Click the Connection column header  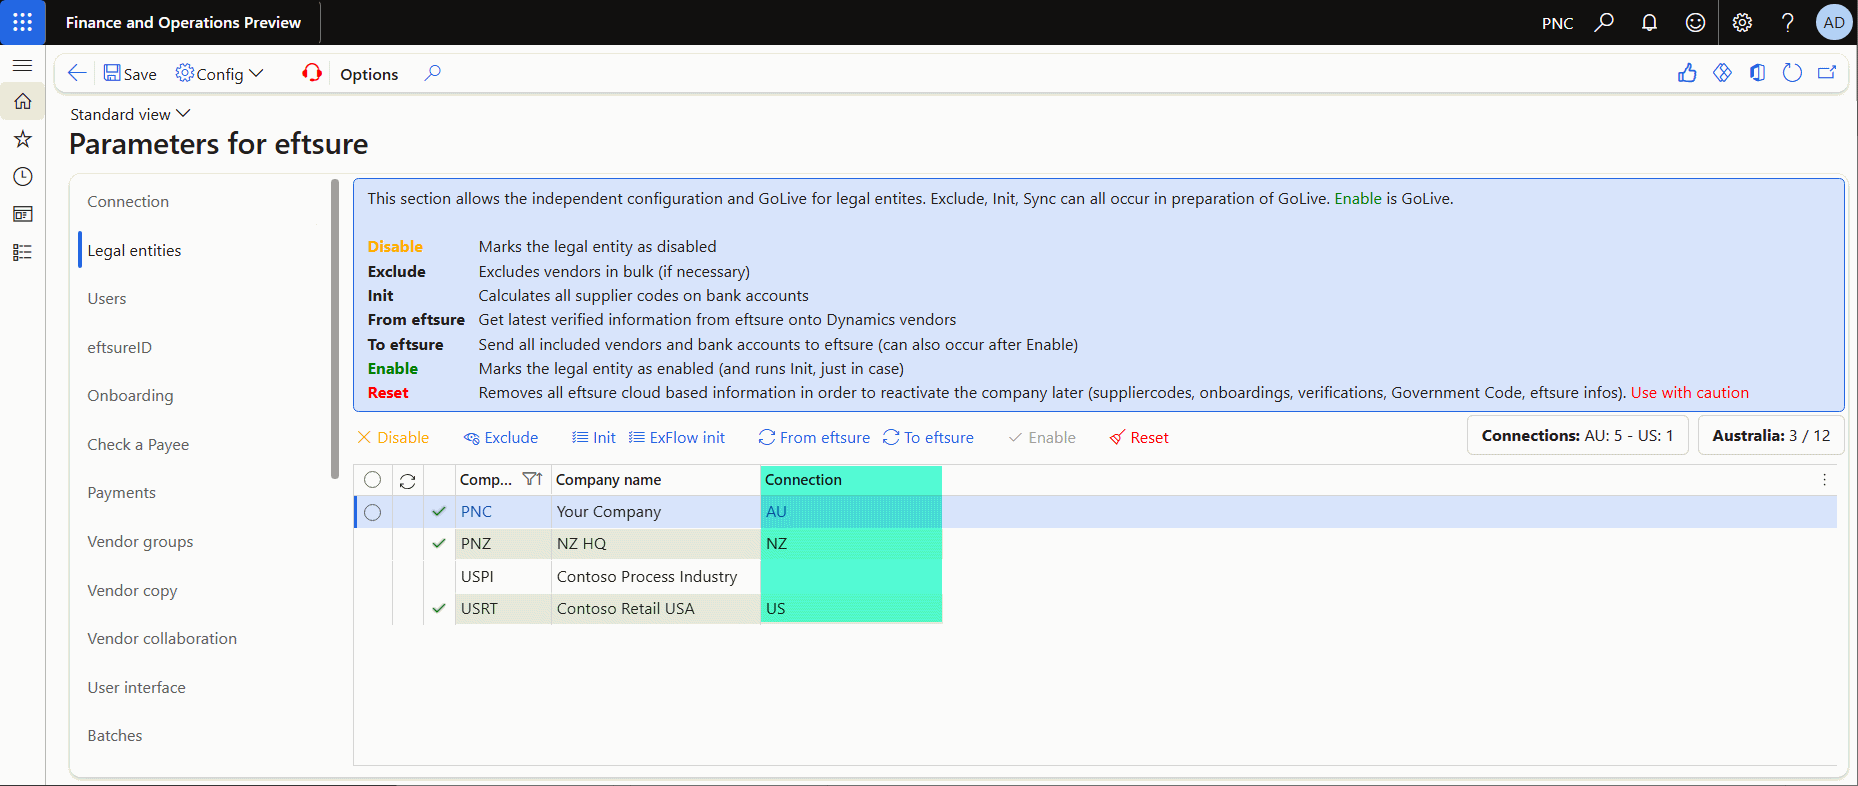point(851,480)
